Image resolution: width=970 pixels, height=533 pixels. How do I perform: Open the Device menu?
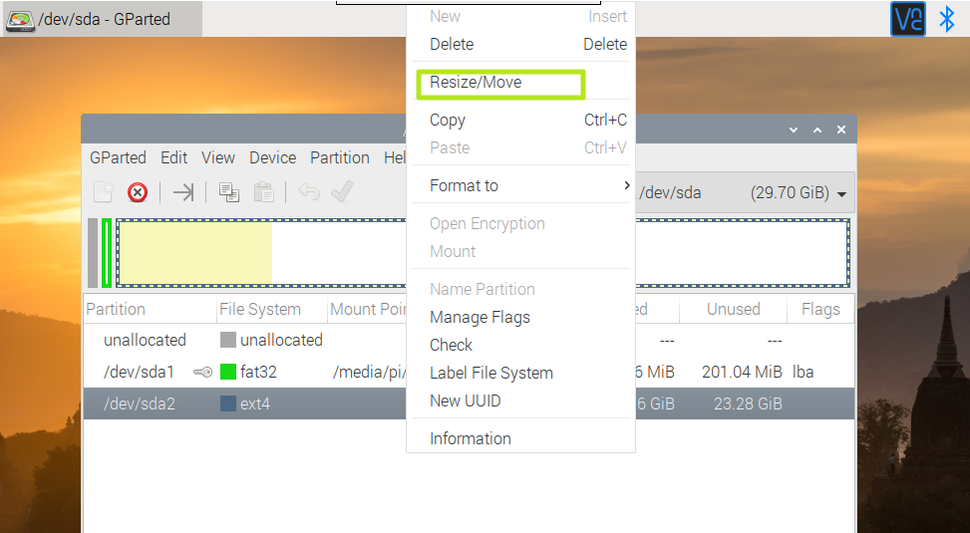point(272,158)
